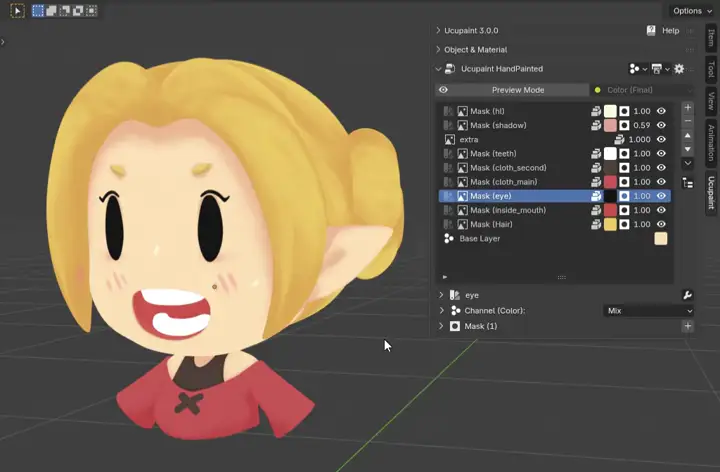Remove layer with minus button
Screen dimensions: 720x472
click(688, 121)
